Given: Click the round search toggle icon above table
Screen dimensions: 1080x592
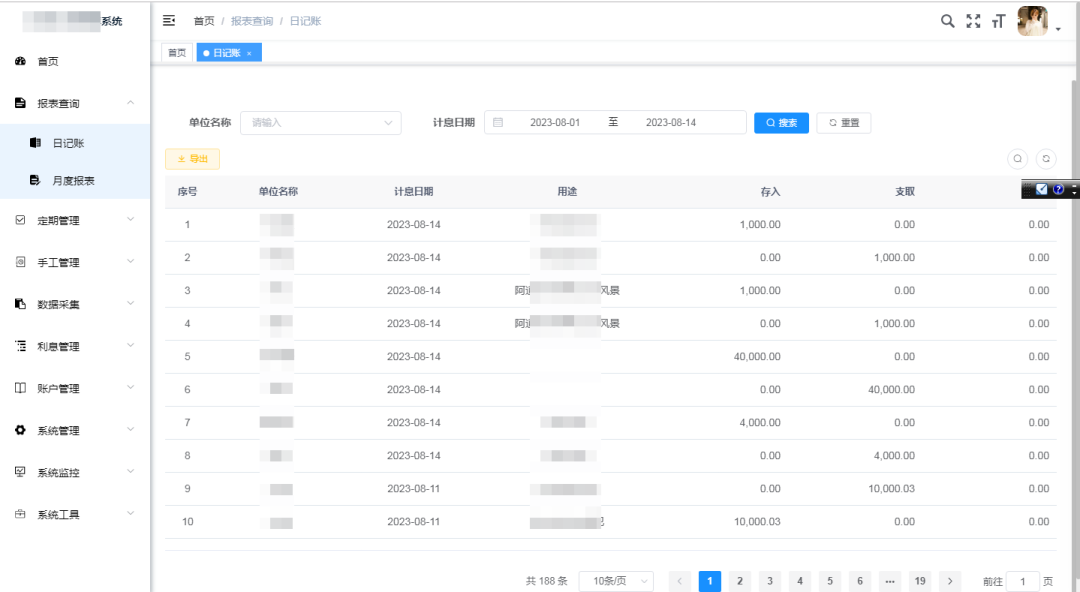Looking at the screenshot, I should (1017, 159).
